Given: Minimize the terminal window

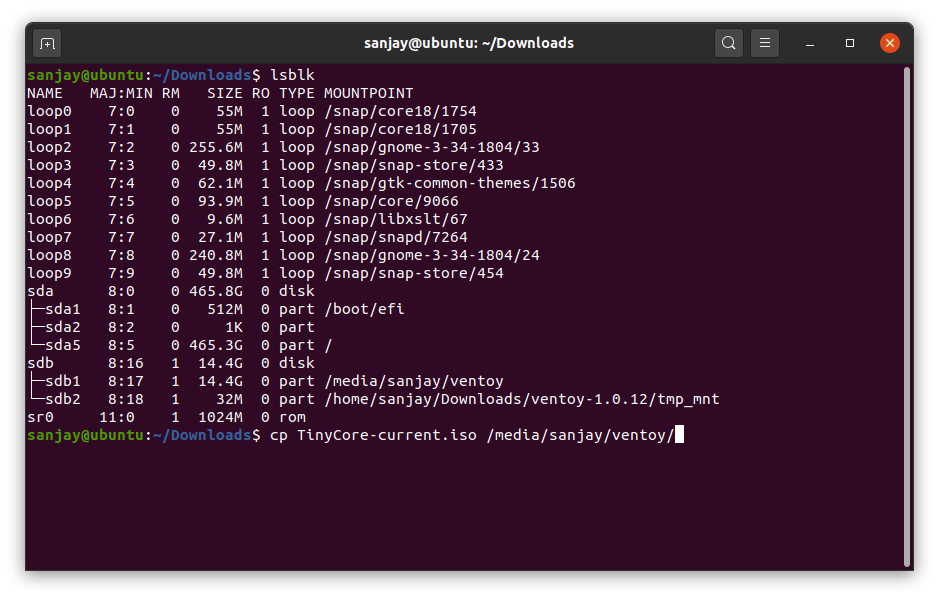Looking at the screenshot, I should [810, 43].
